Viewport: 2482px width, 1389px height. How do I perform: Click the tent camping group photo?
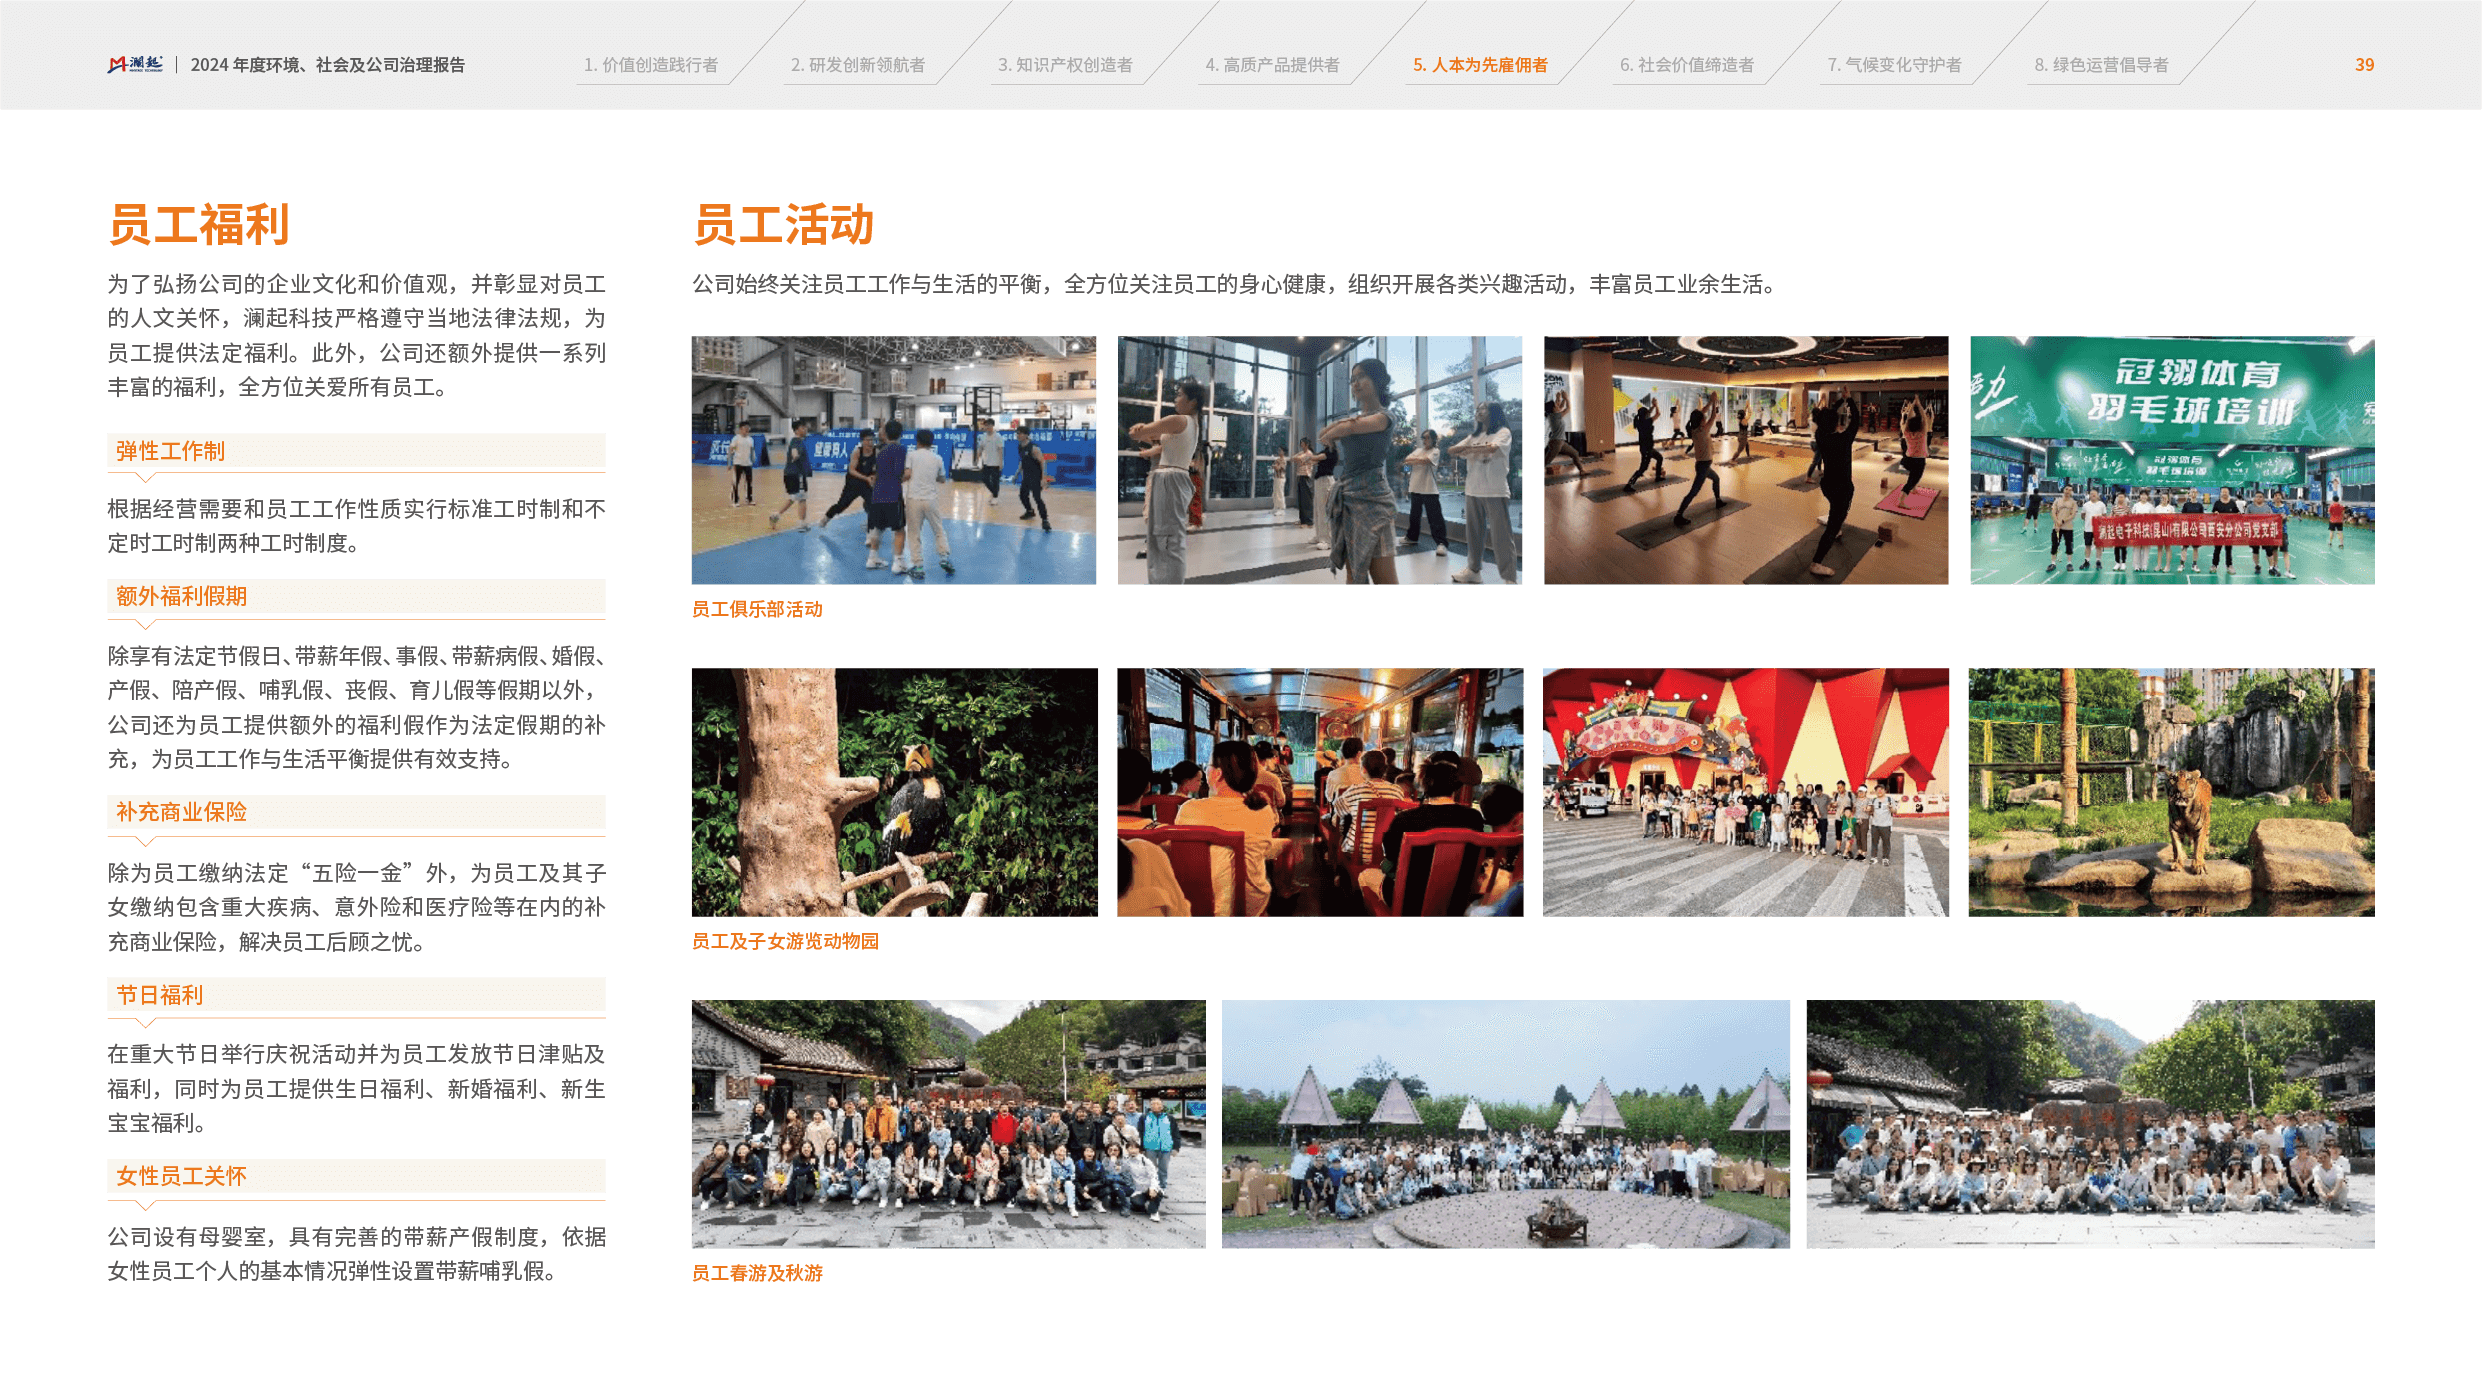[1506, 1124]
